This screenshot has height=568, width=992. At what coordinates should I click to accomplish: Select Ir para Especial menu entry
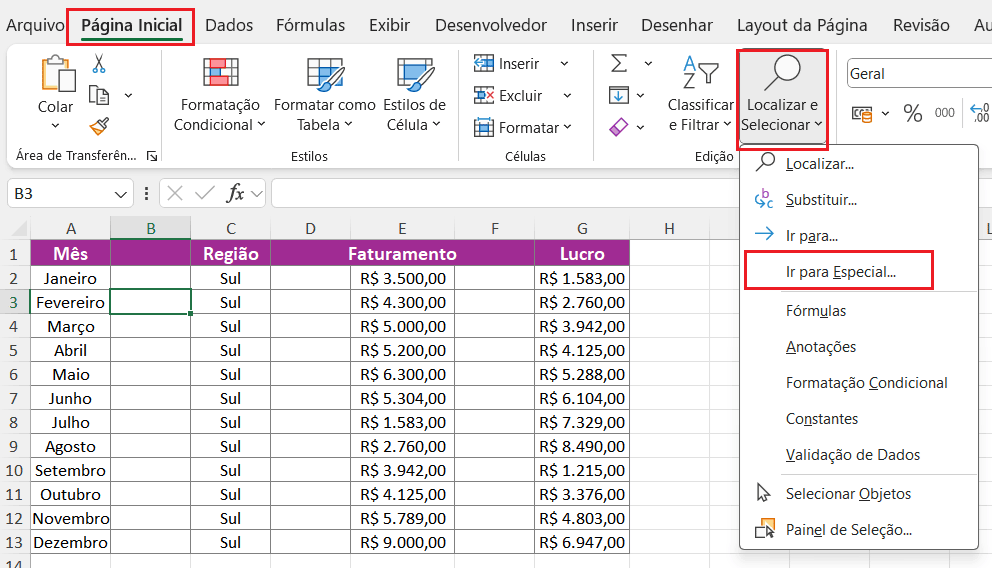point(840,271)
